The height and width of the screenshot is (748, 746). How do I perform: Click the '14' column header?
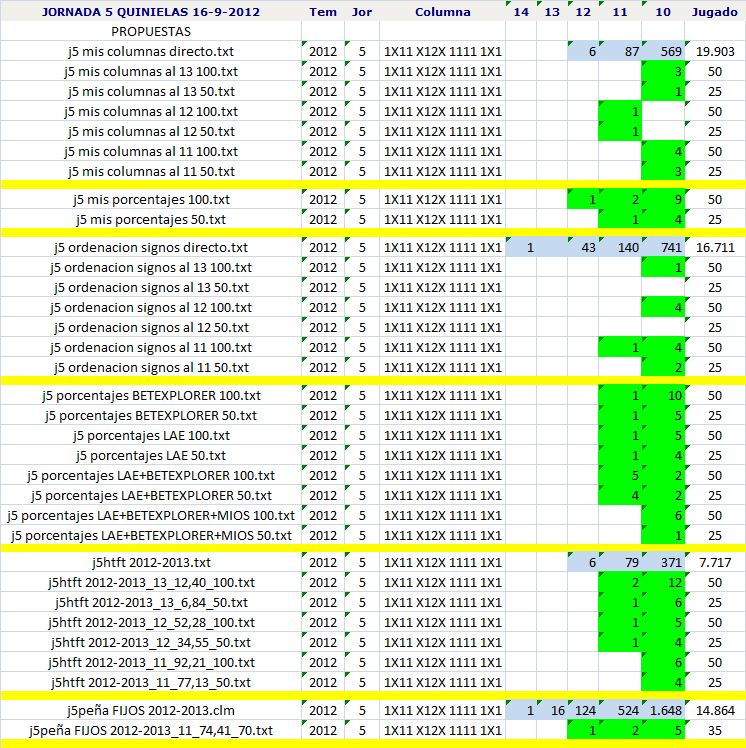(x=521, y=11)
